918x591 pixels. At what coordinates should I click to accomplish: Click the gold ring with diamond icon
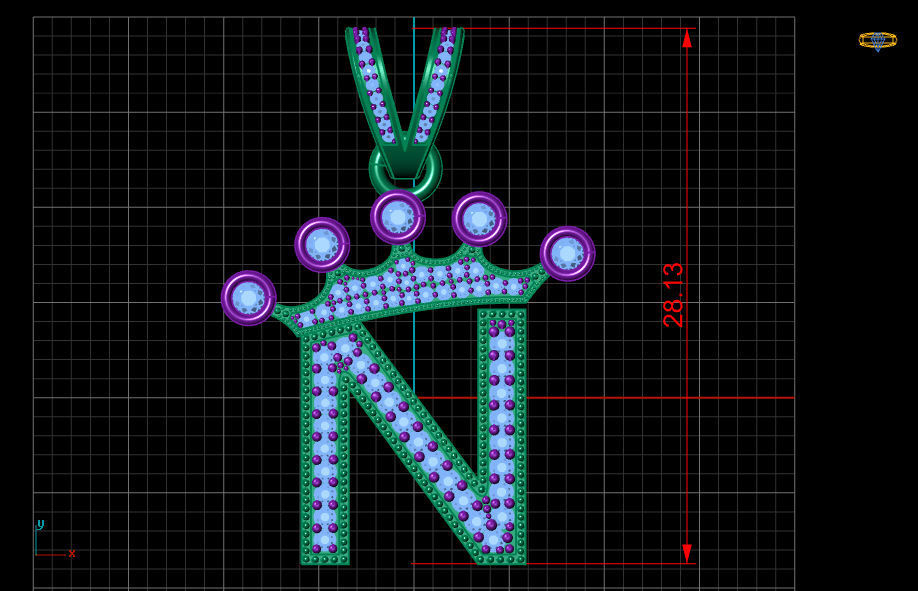click(x=877, y=41)
